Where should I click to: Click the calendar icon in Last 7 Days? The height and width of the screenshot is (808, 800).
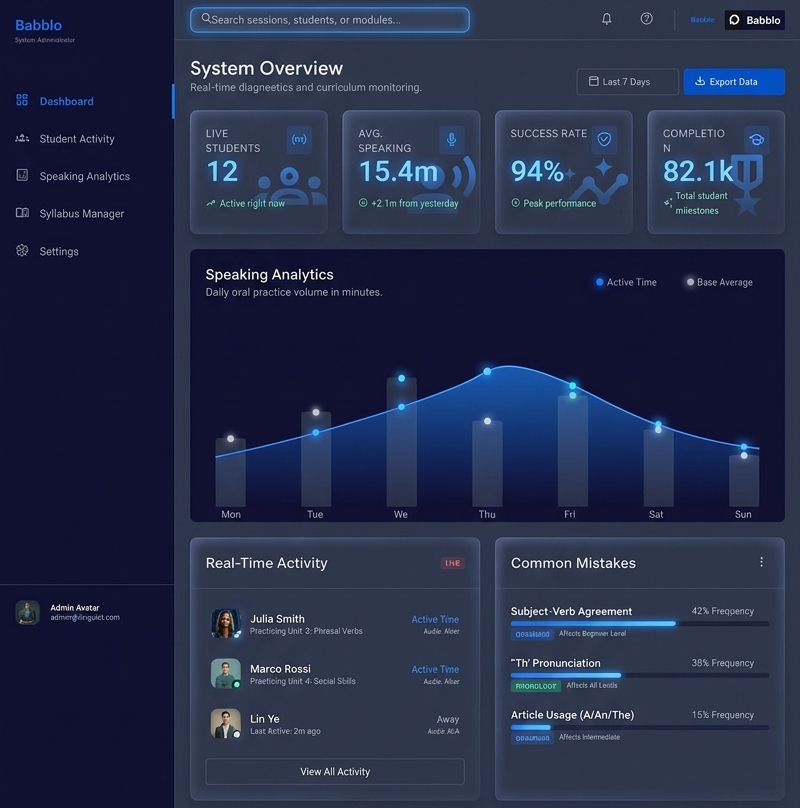point(593,81)
